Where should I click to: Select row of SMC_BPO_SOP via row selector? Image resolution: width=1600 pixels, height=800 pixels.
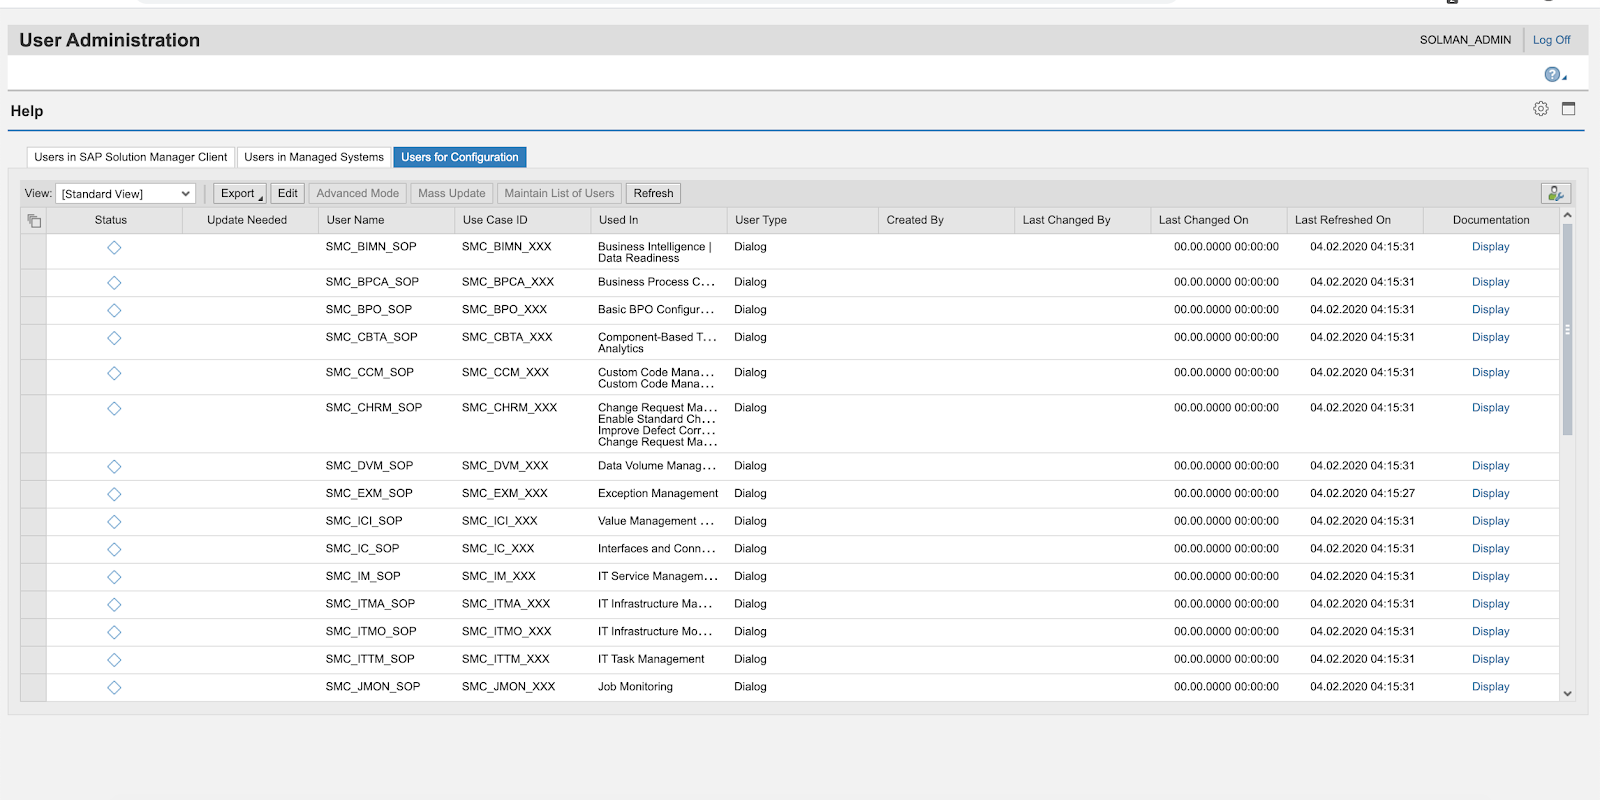[33, 311]
